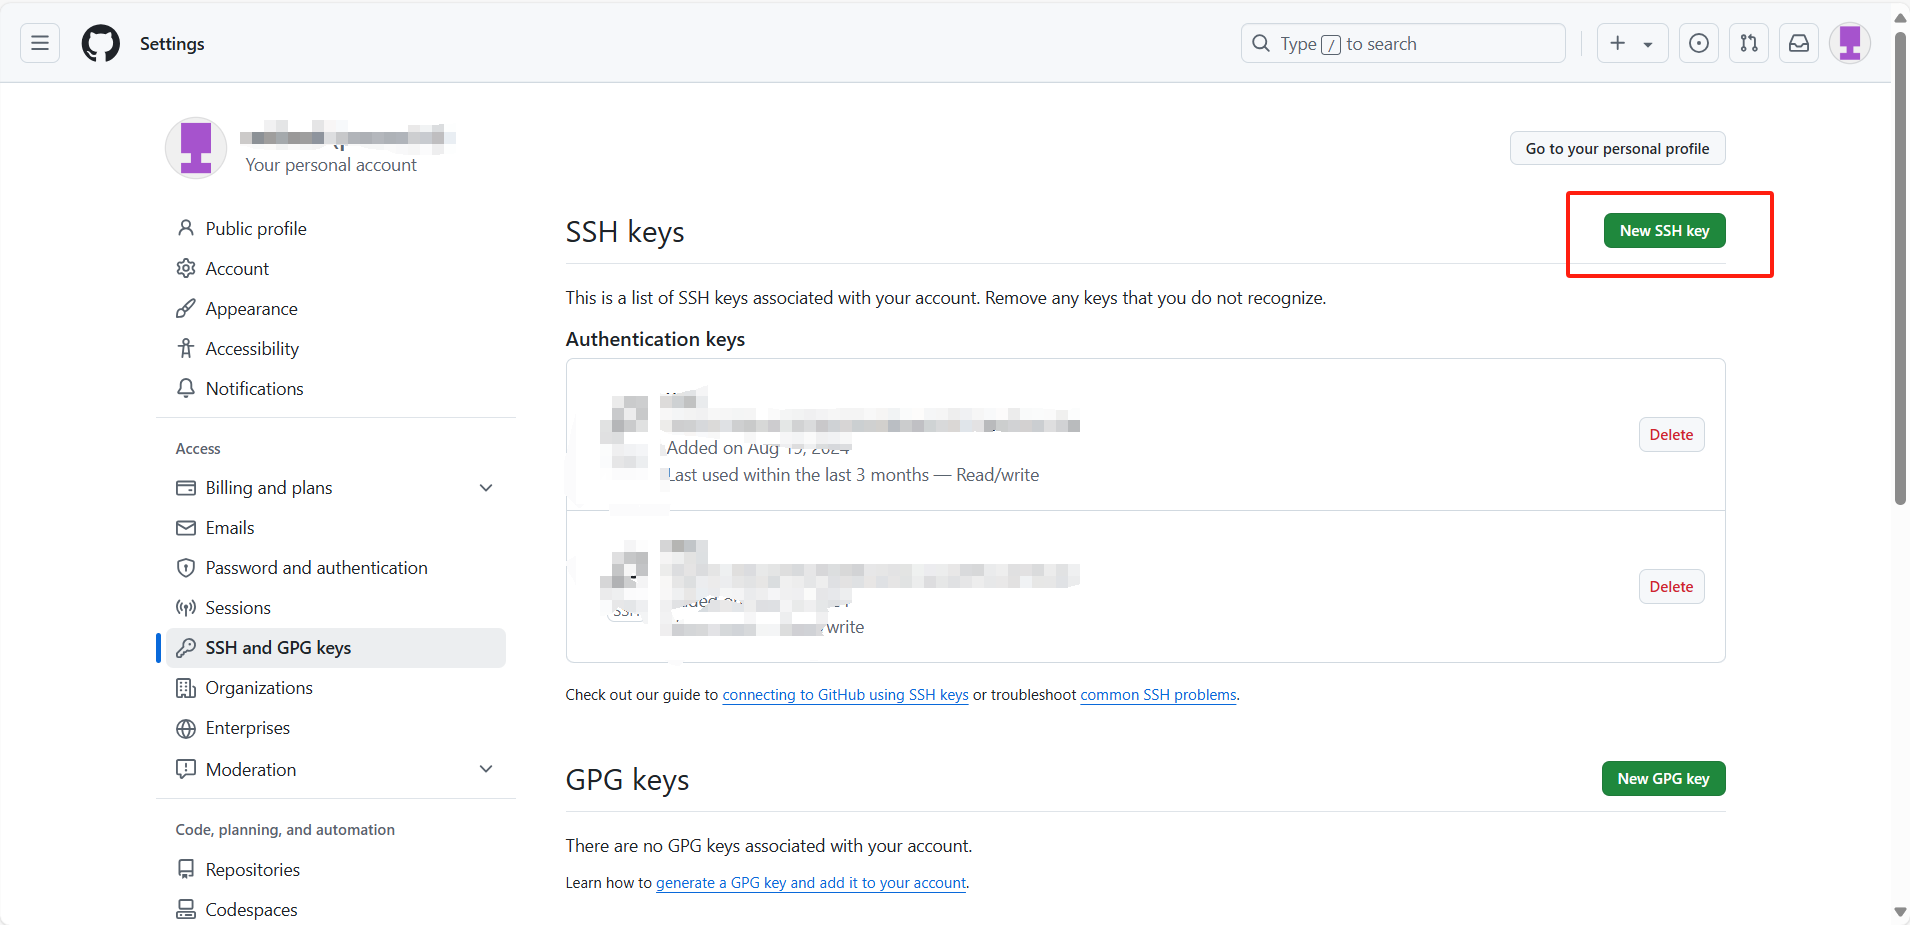1910x925 pixels.
Task: Click Go to your personal profile
Action: [x=1617, y=149]
